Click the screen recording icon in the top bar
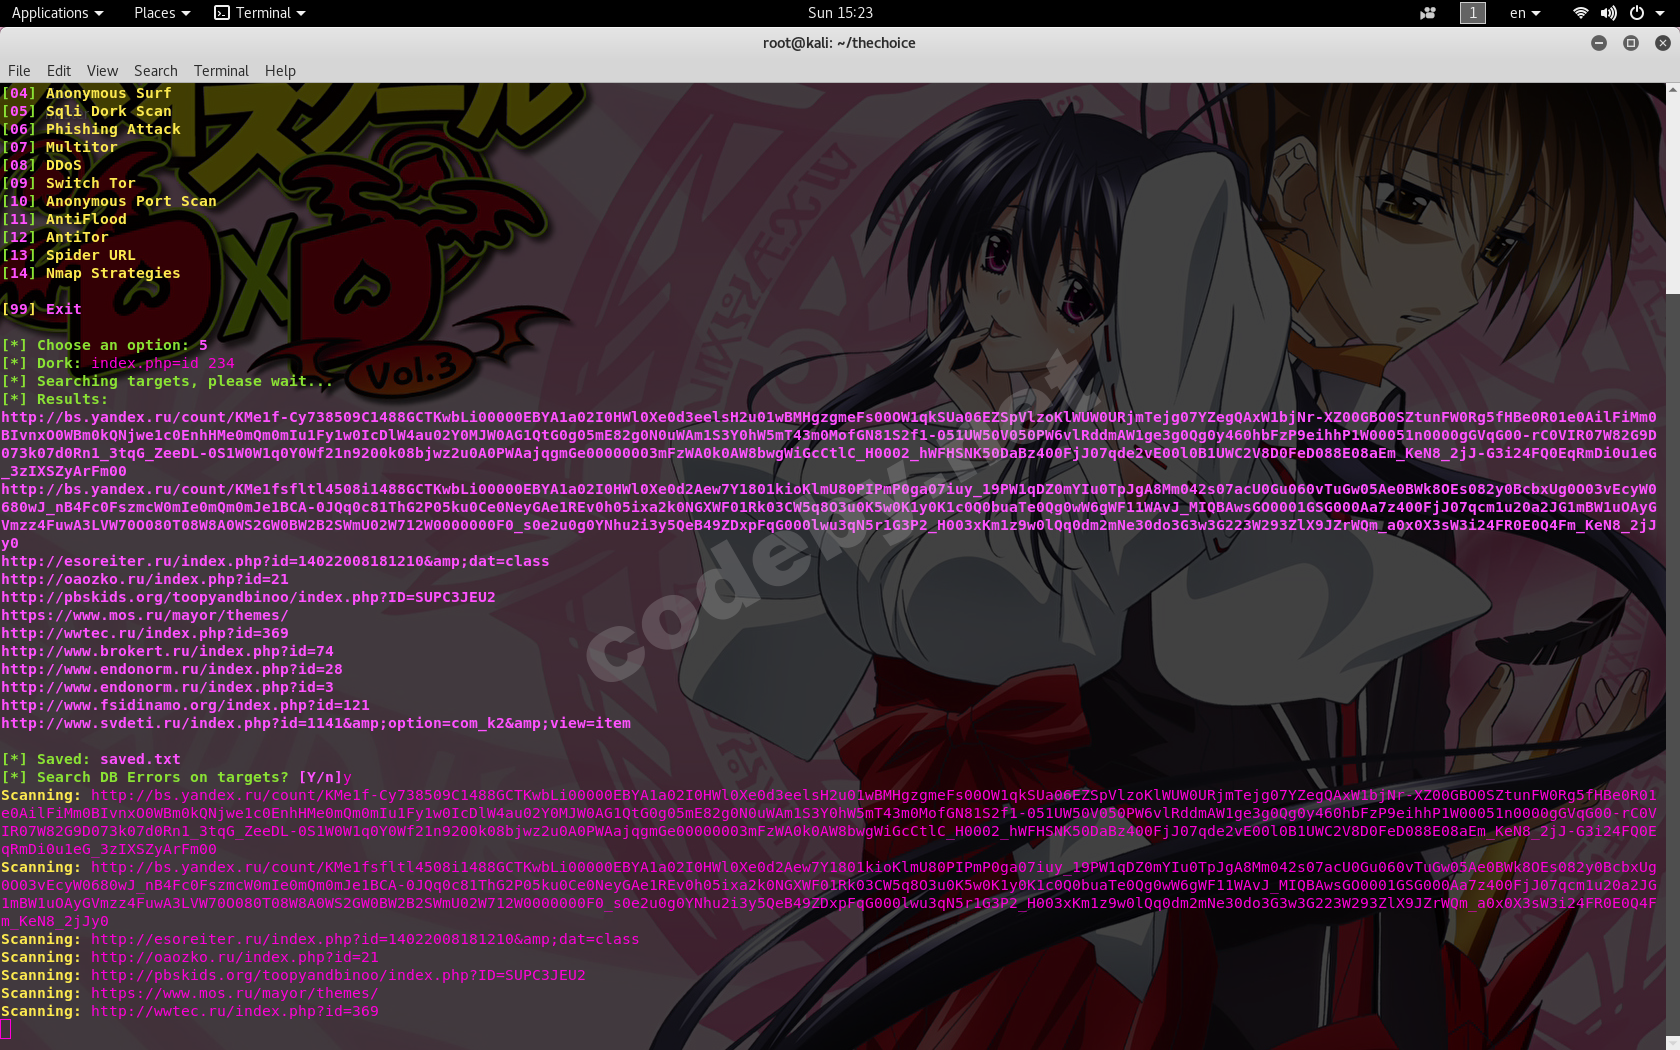This screenshot has height=1050, width=1680. click(1428, 13)
